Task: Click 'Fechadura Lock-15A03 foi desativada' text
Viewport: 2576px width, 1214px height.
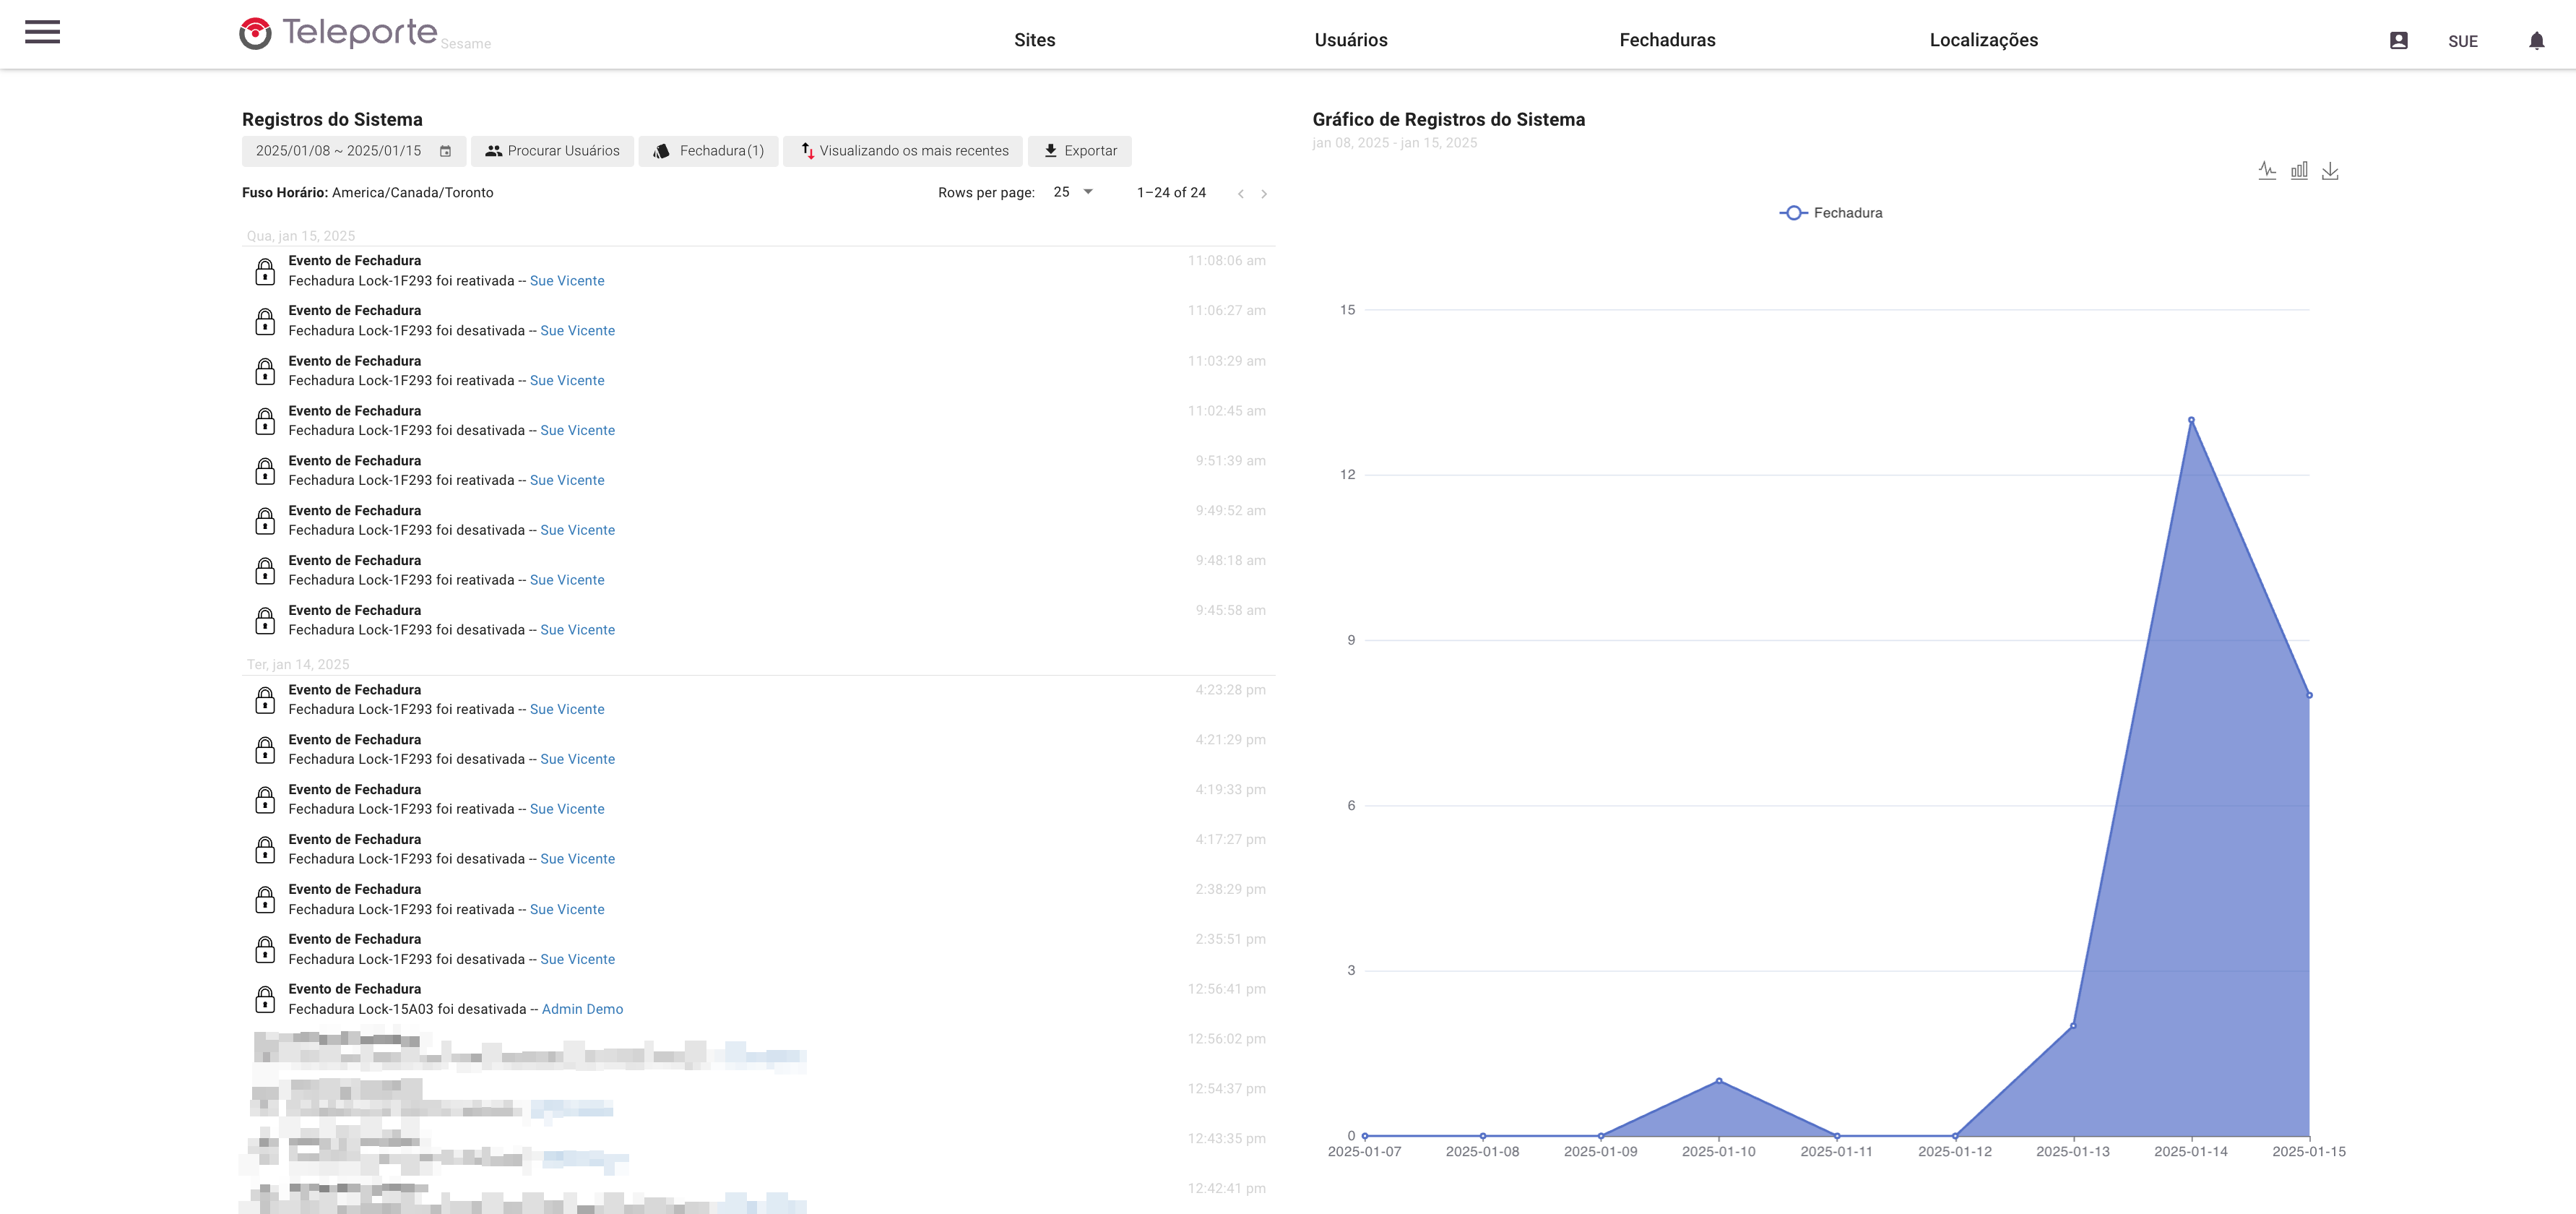Action: (x=407, y=1009)
